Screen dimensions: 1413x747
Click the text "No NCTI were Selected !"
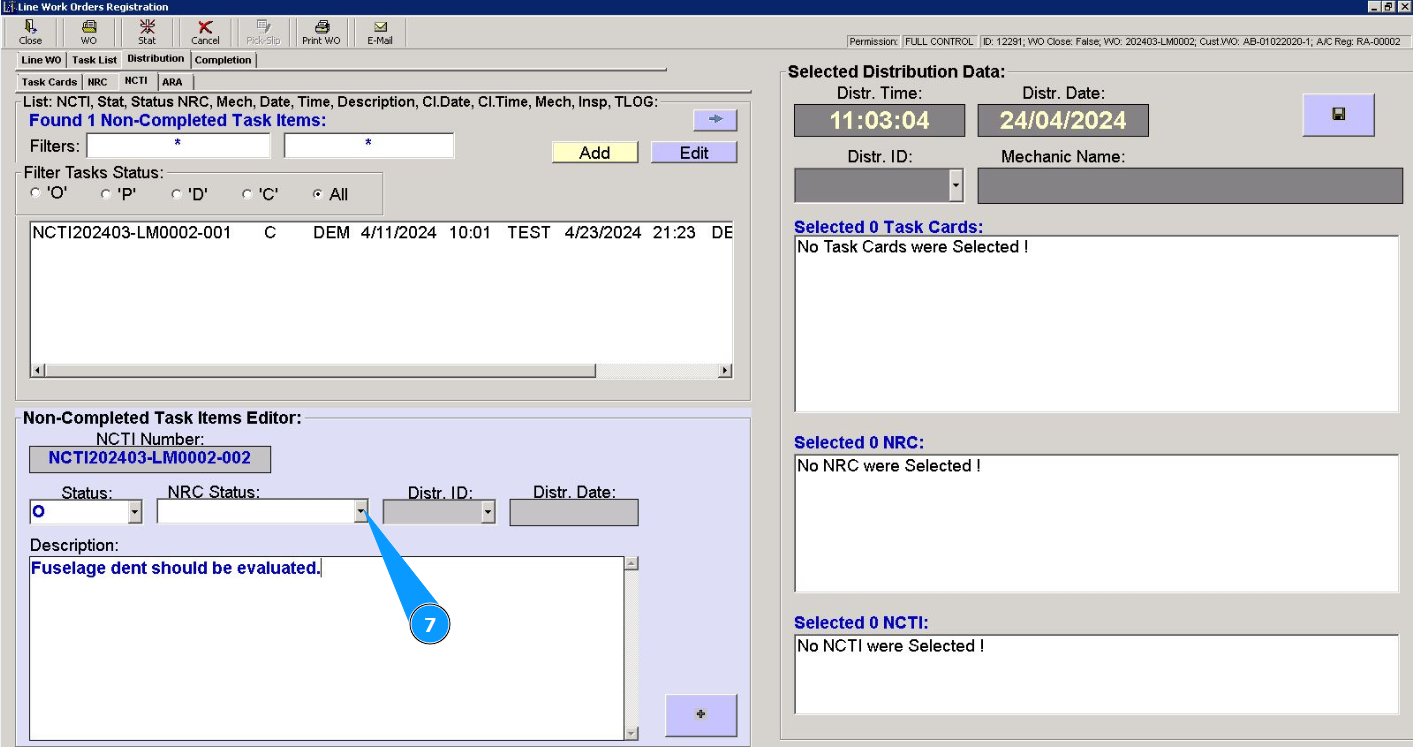(891, 646)
